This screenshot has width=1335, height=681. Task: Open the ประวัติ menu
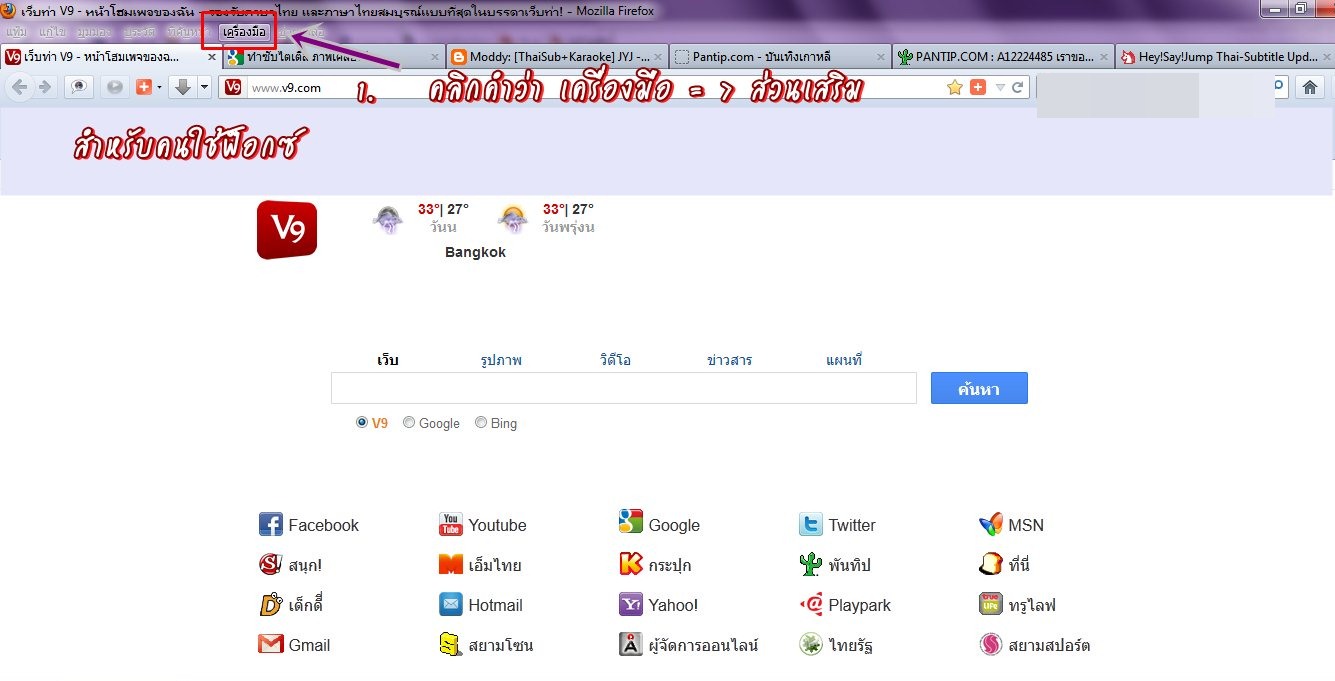pos(139,32)
